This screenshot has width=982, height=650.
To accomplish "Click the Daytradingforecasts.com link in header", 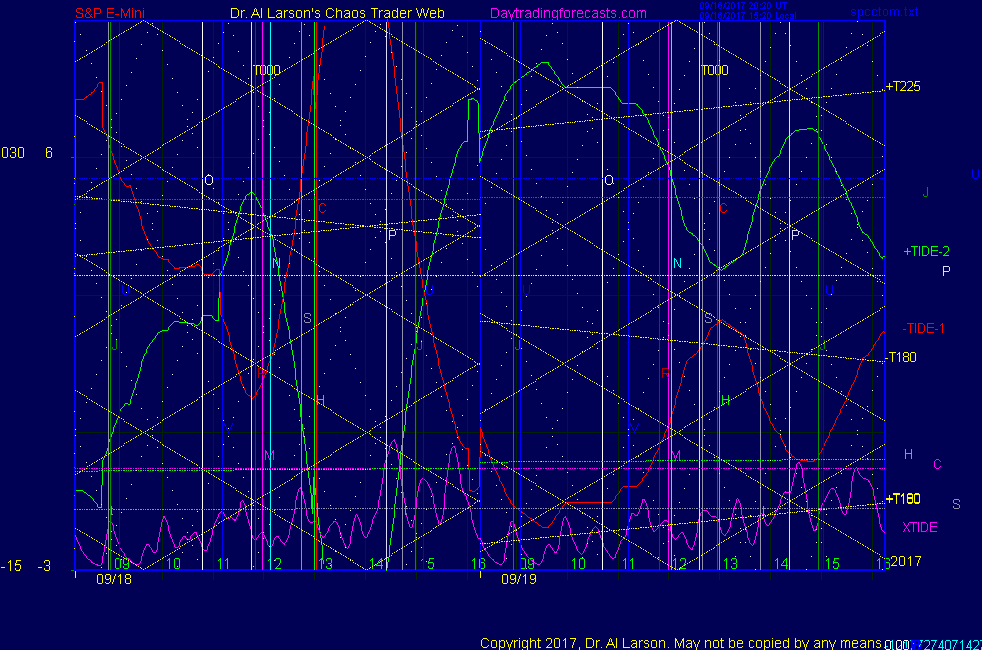I will [x=567, y=13].
